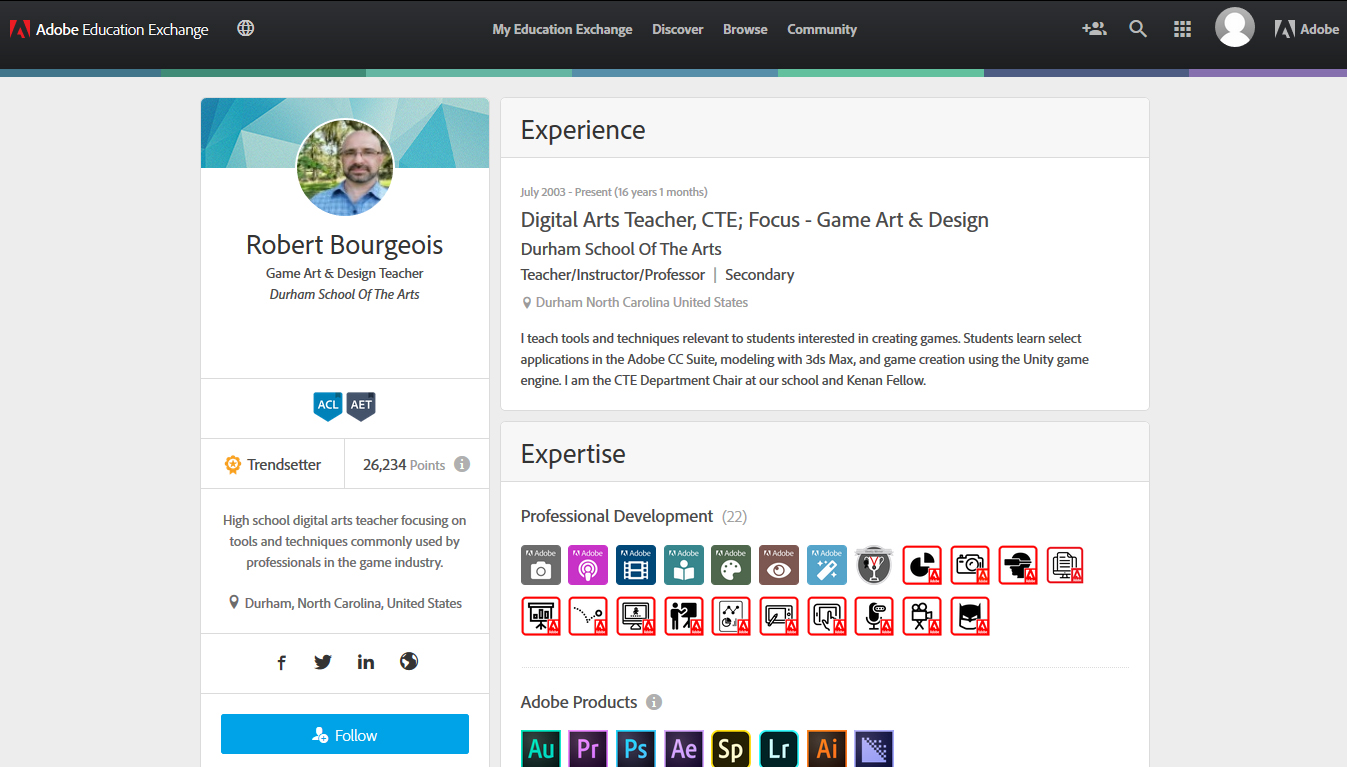Select the ACL badge on the profile
Viewport: 1347px width, 767px height.
(x=328, y=406)
